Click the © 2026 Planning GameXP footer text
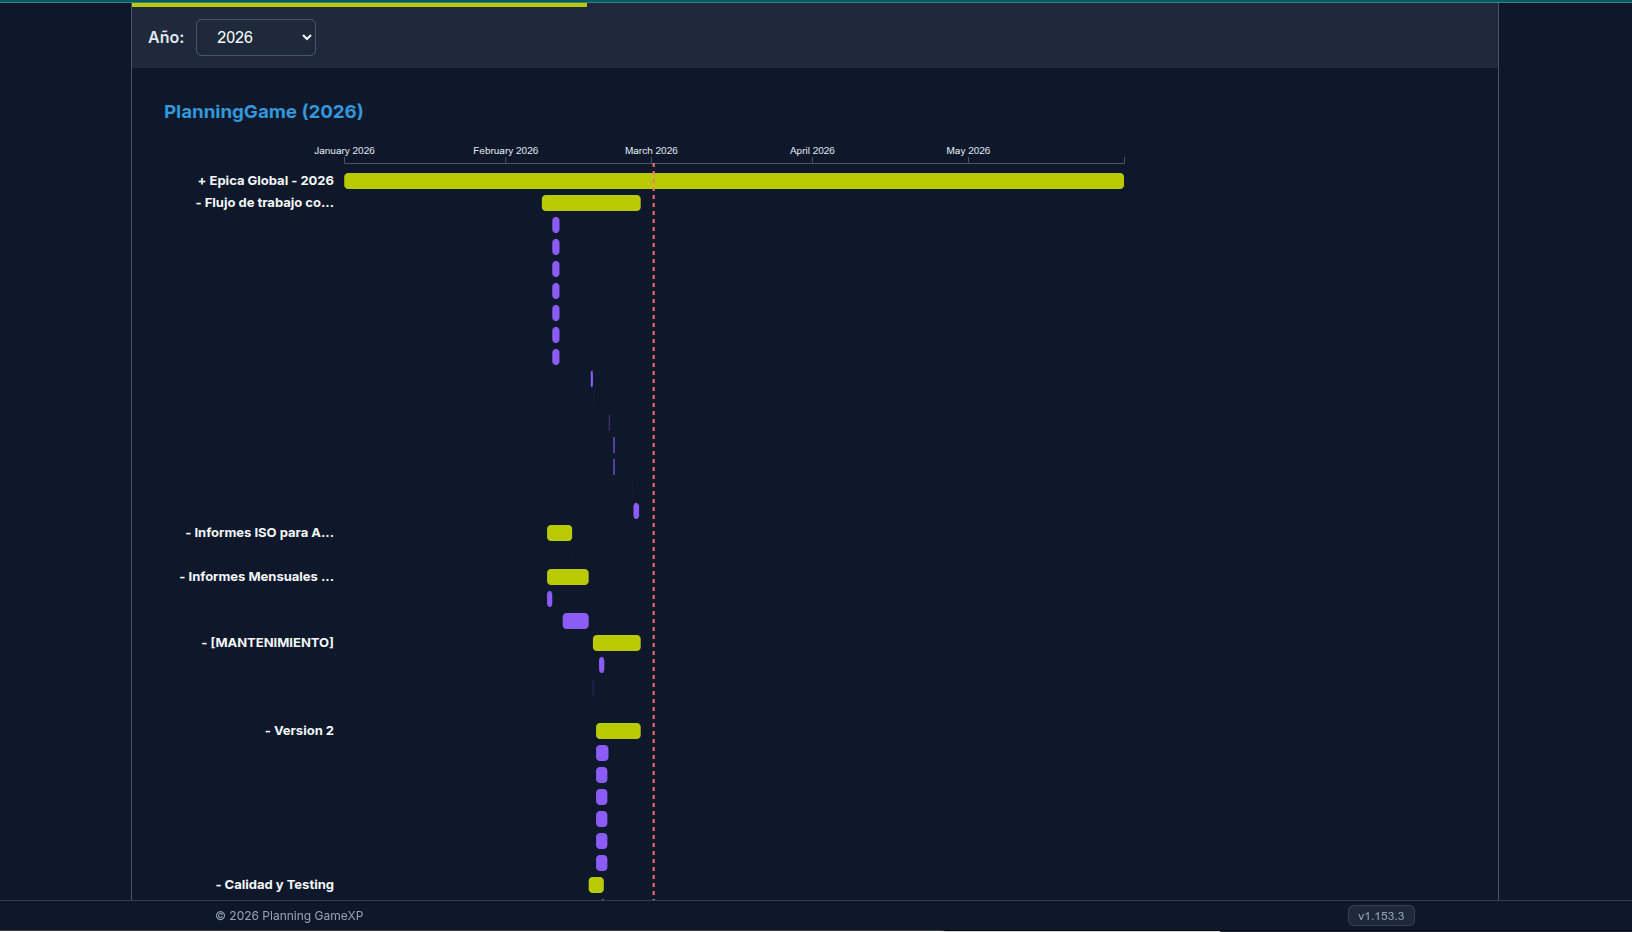 pos(289,915)
